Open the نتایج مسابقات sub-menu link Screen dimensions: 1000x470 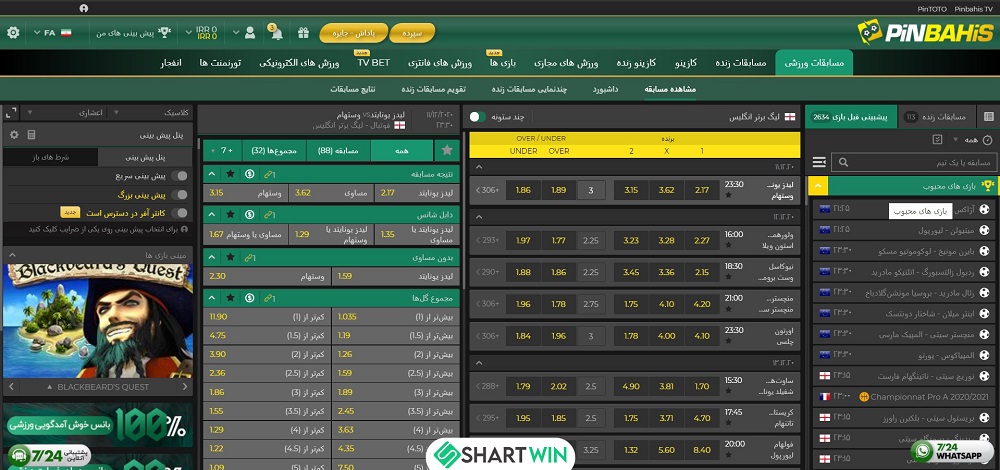coord(353,89)
